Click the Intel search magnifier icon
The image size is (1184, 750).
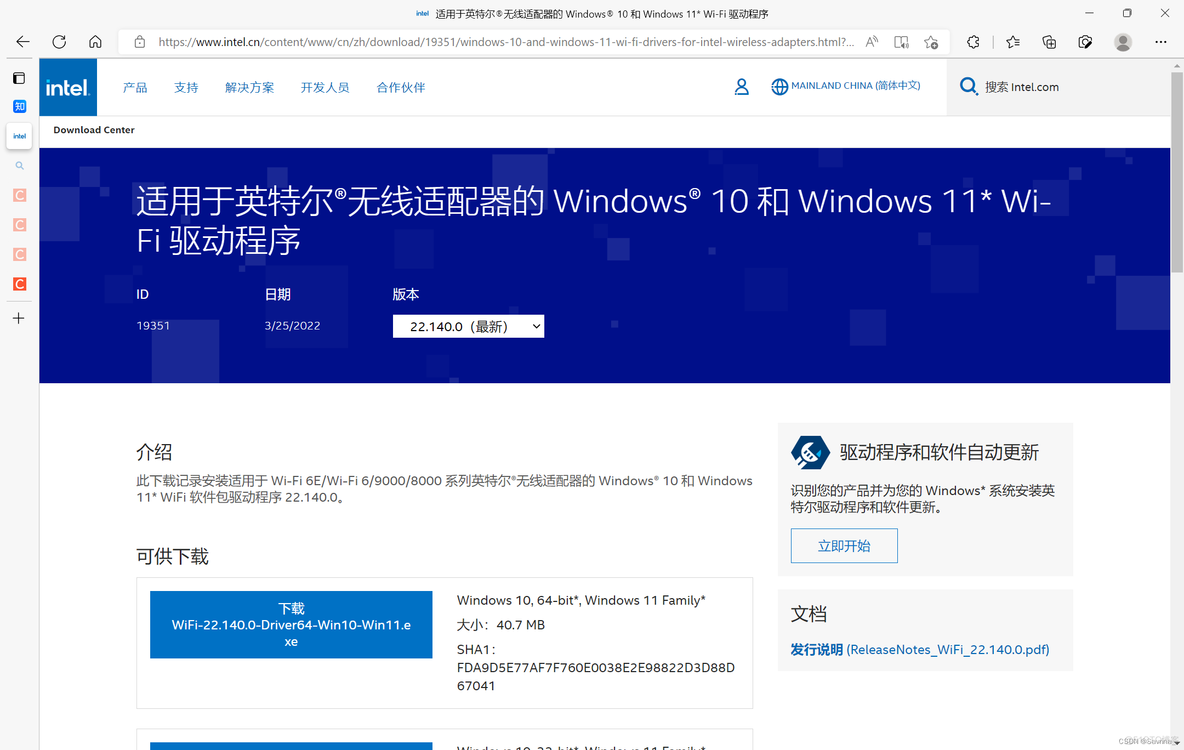click(x=968, y=86)
